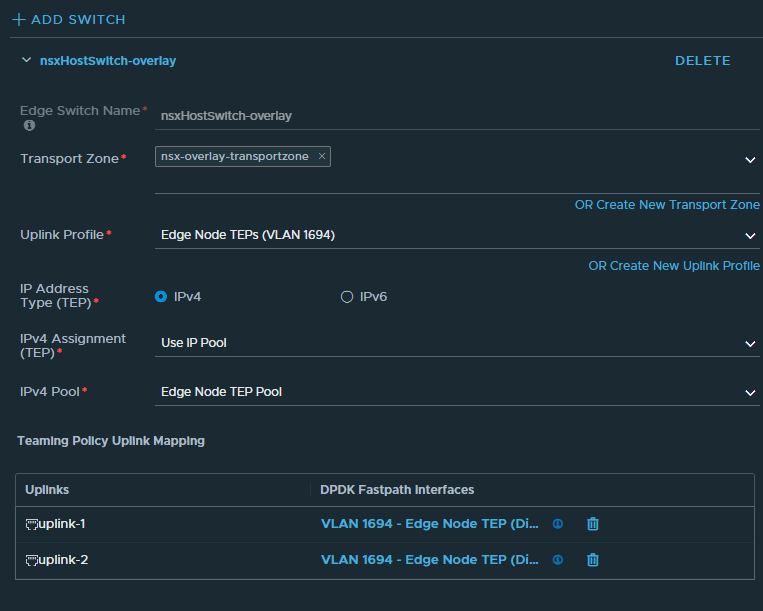Open the Transport Zone dropdown
This screenshot has width=763, height=611.
[750, 159]
